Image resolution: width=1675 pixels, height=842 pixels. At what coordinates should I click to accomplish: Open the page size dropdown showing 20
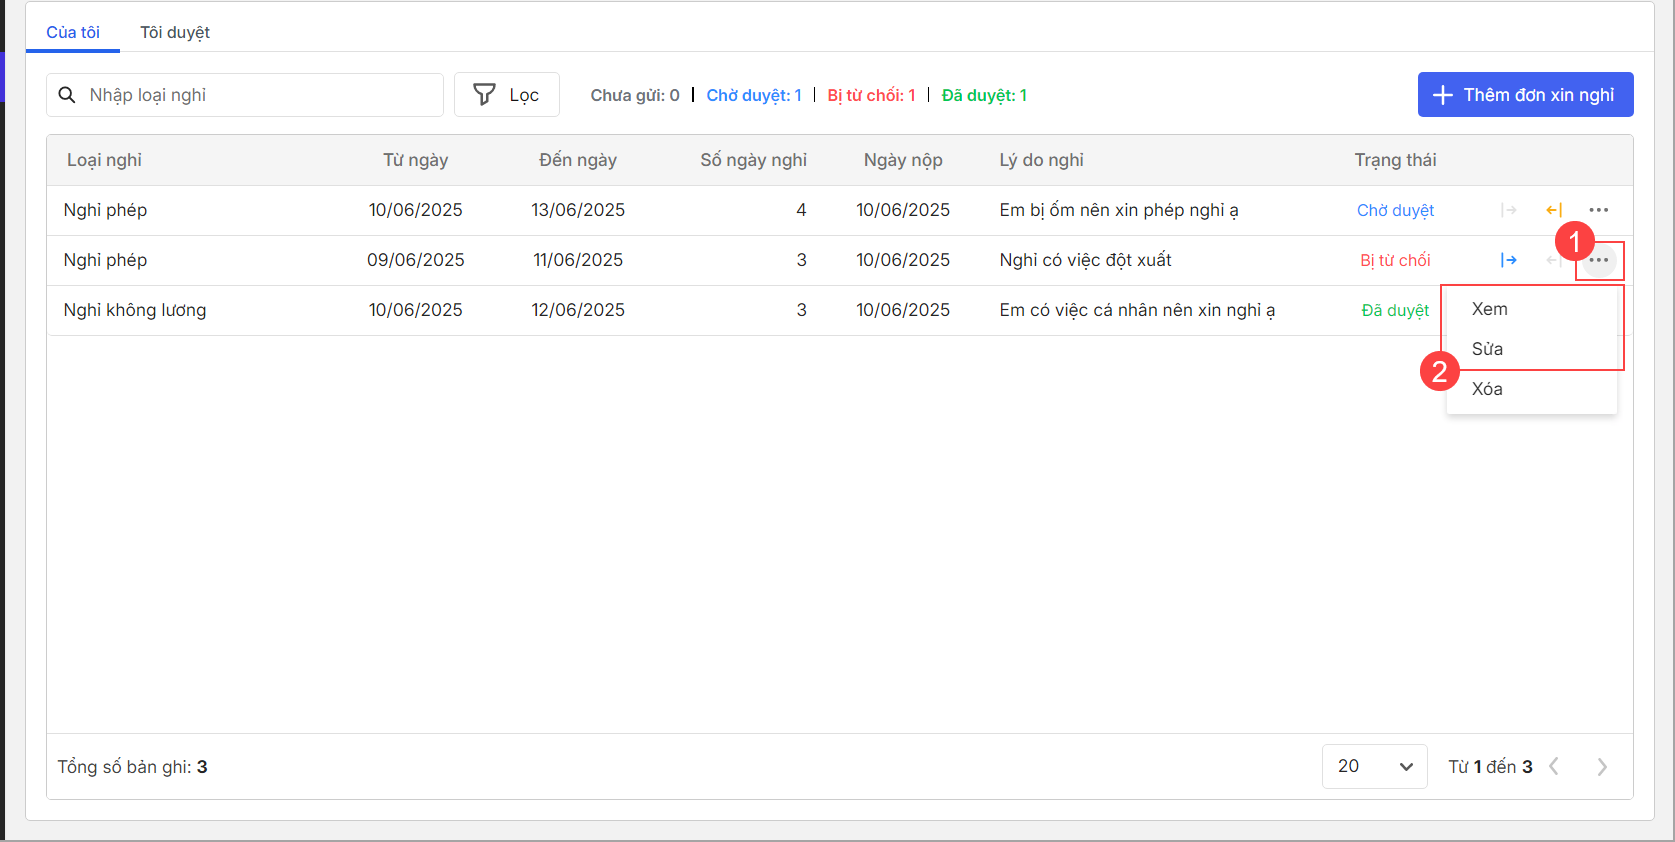(1374, 767)
